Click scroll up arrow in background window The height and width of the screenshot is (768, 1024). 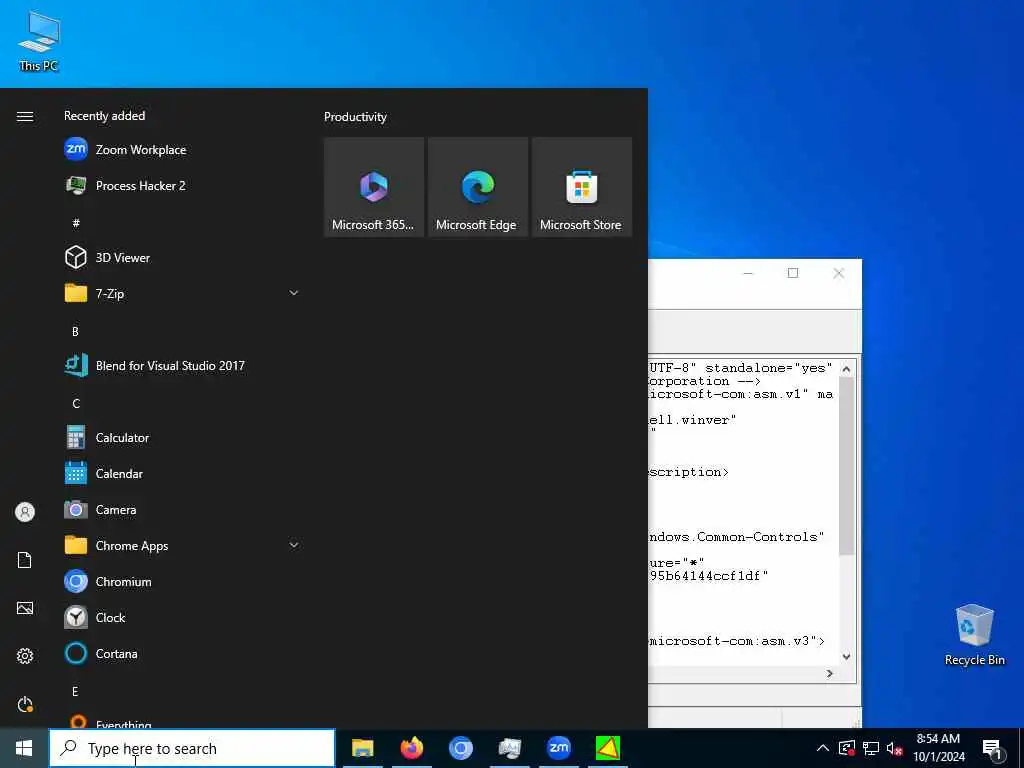tap(846, 369)
